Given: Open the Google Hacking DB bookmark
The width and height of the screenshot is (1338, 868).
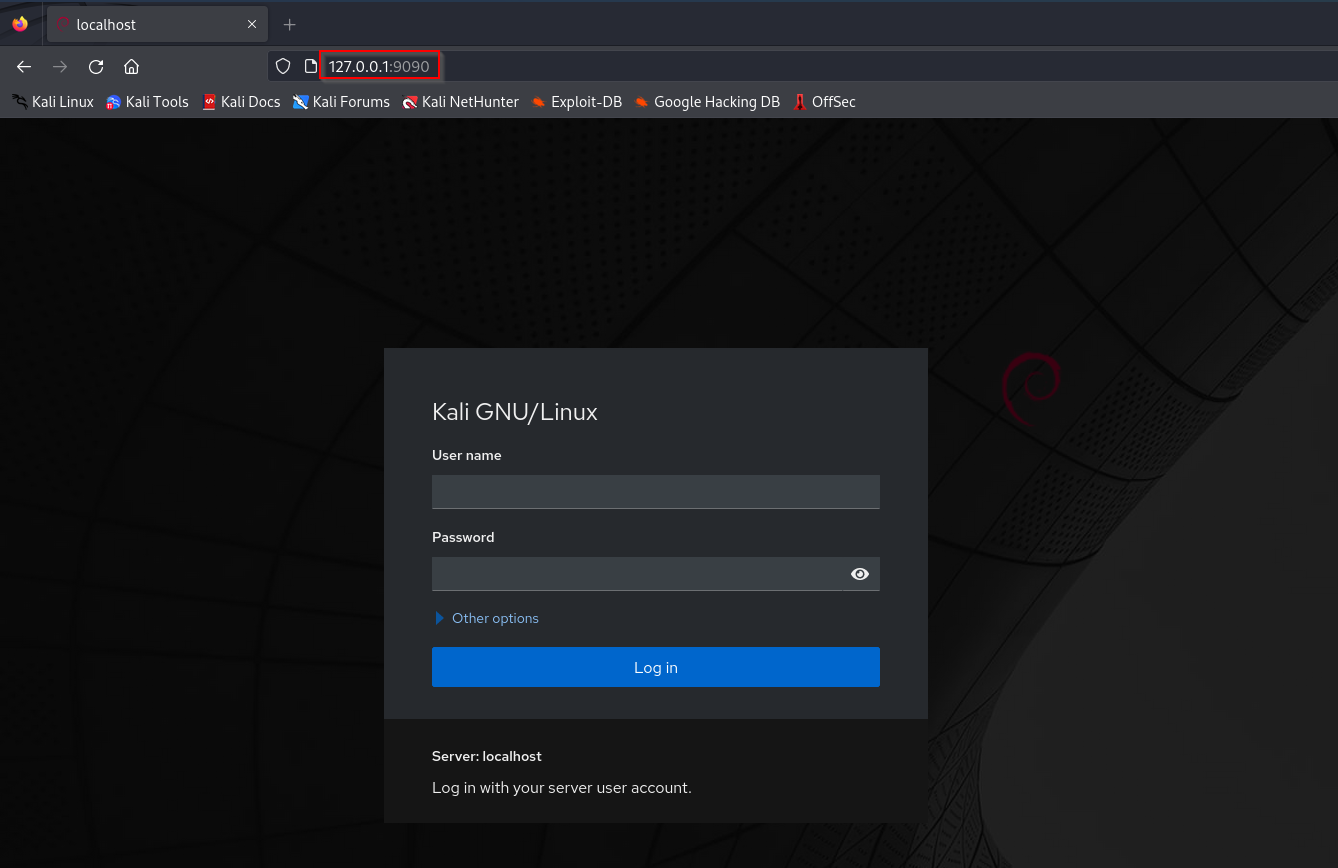Looking at the screenshot, I should (x=707, y=102).
